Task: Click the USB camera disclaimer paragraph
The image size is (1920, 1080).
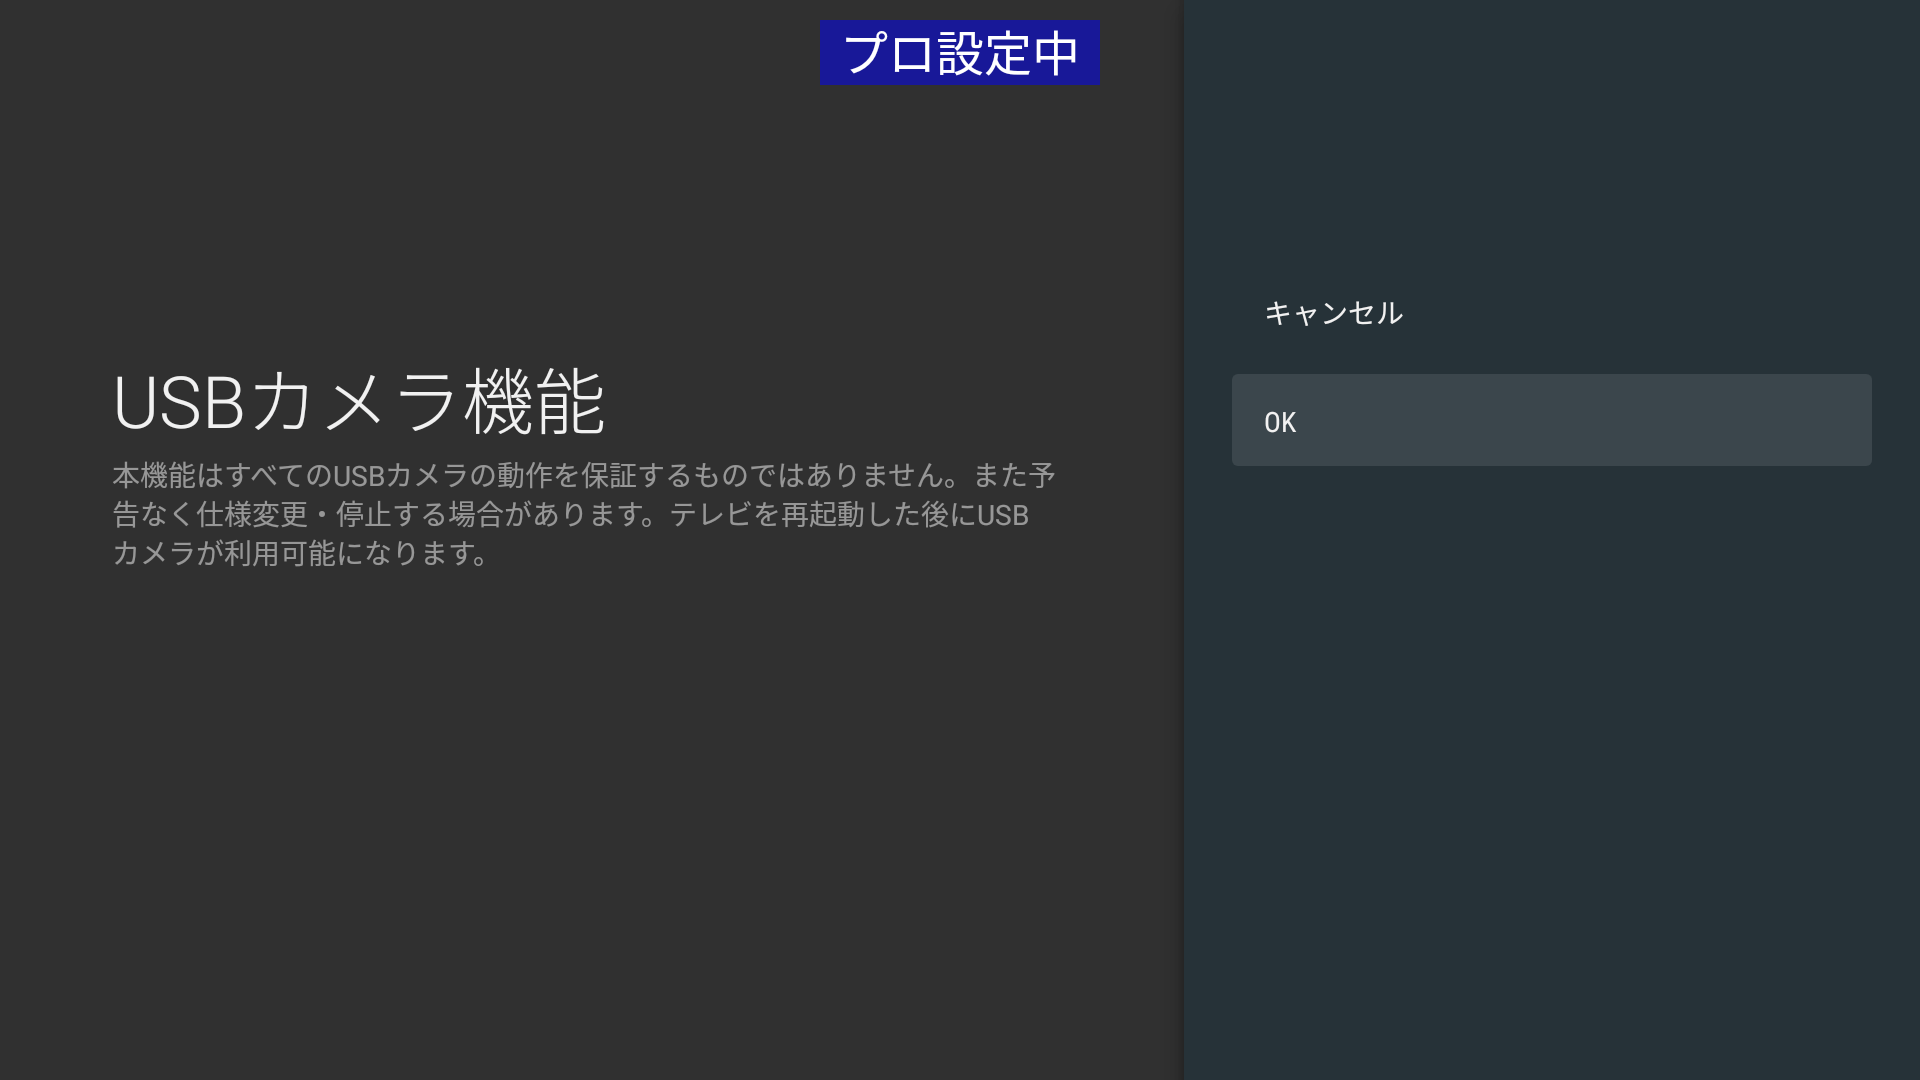Action: 584,514
